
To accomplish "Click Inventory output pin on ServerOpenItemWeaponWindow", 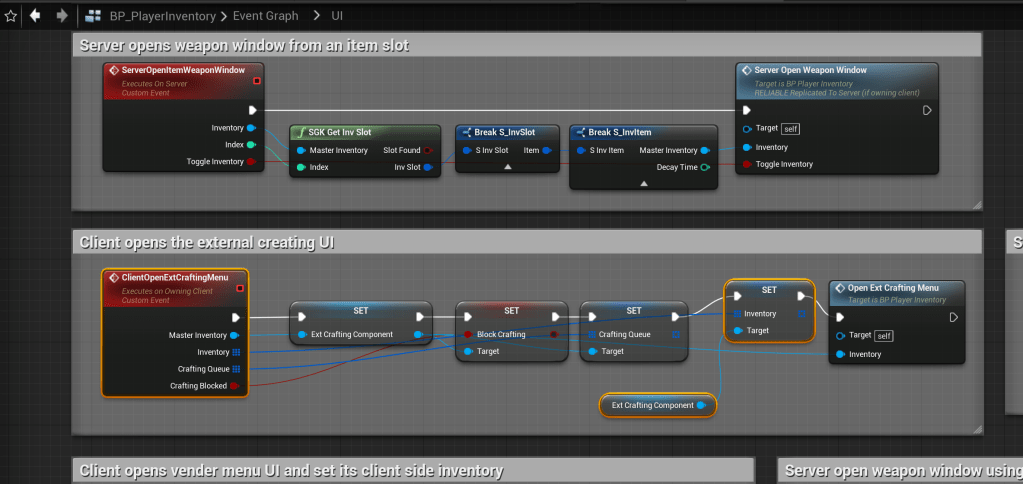I will point(251,128).
